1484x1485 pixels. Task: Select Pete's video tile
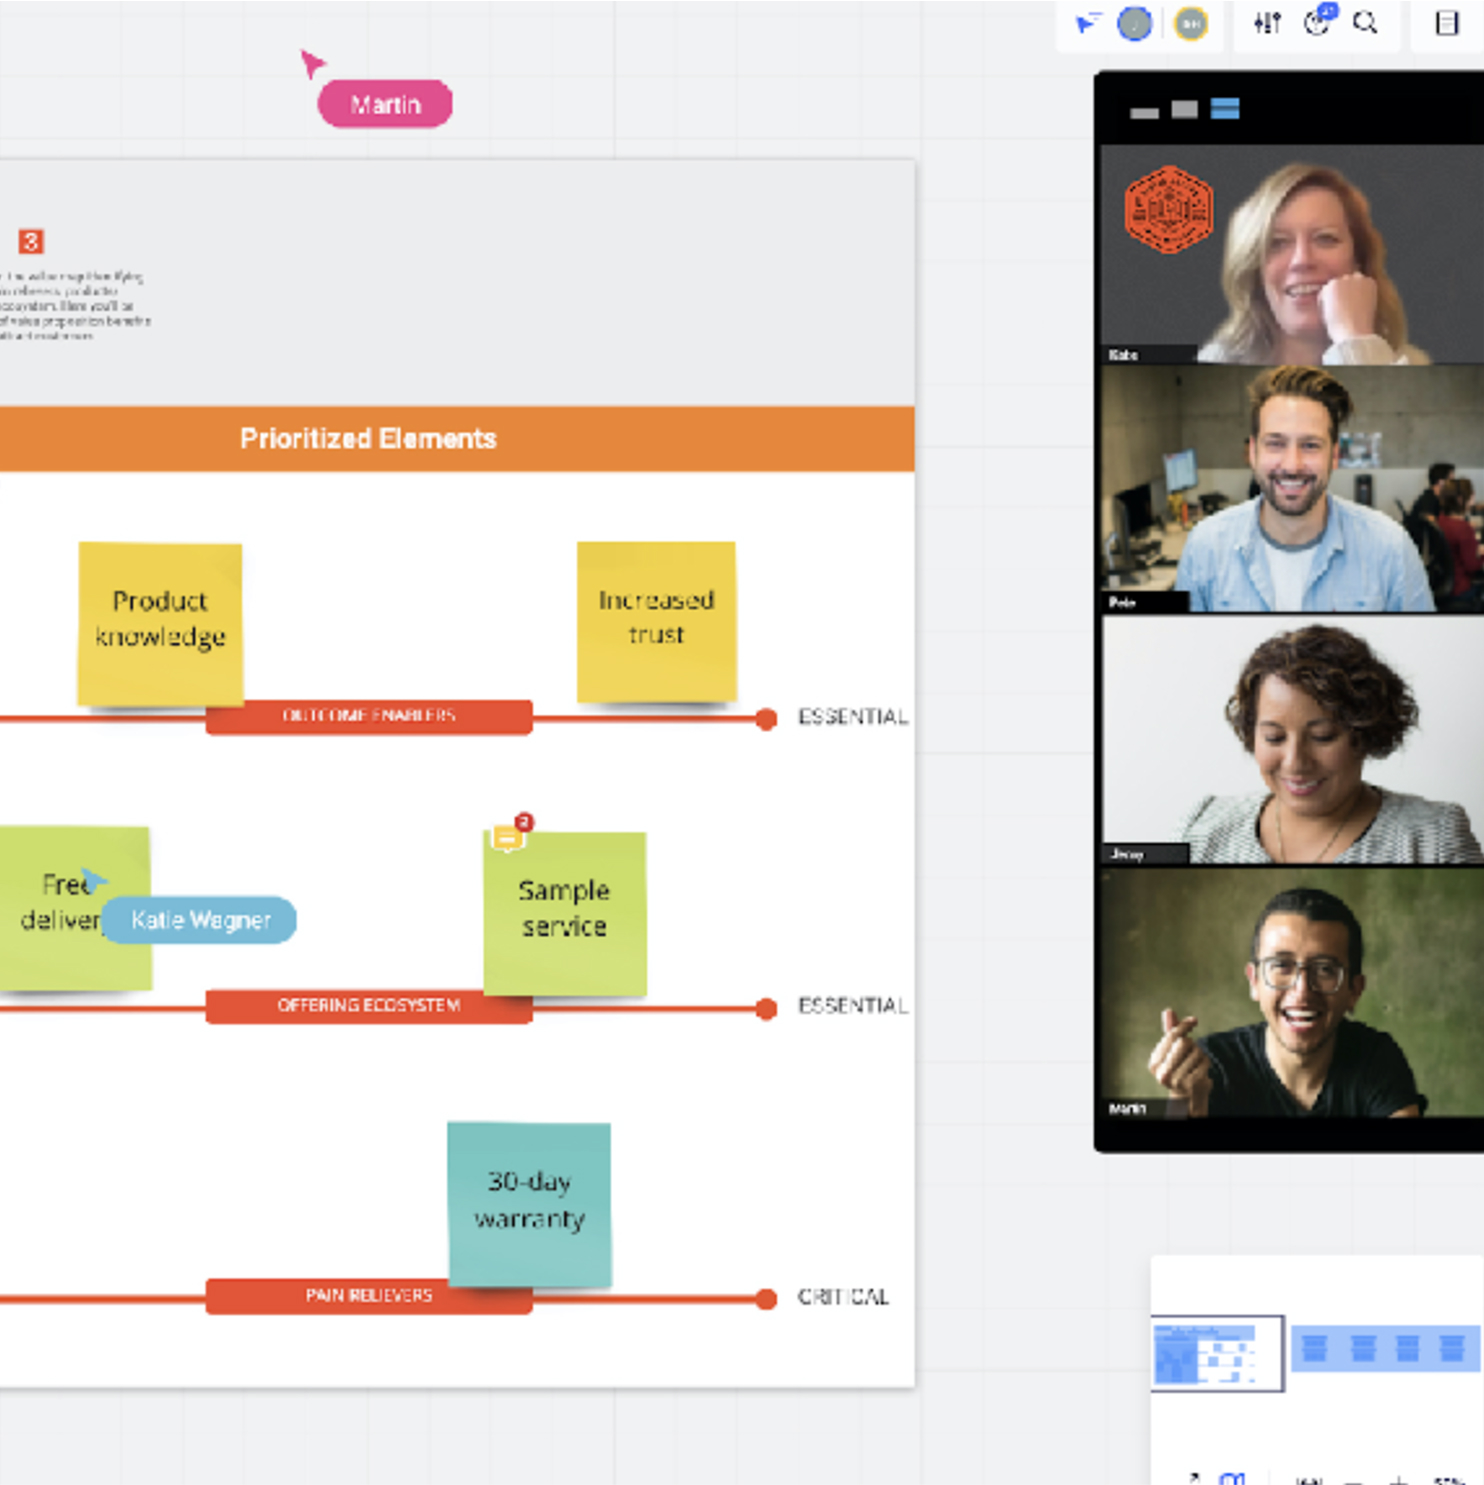[1292, 488]
